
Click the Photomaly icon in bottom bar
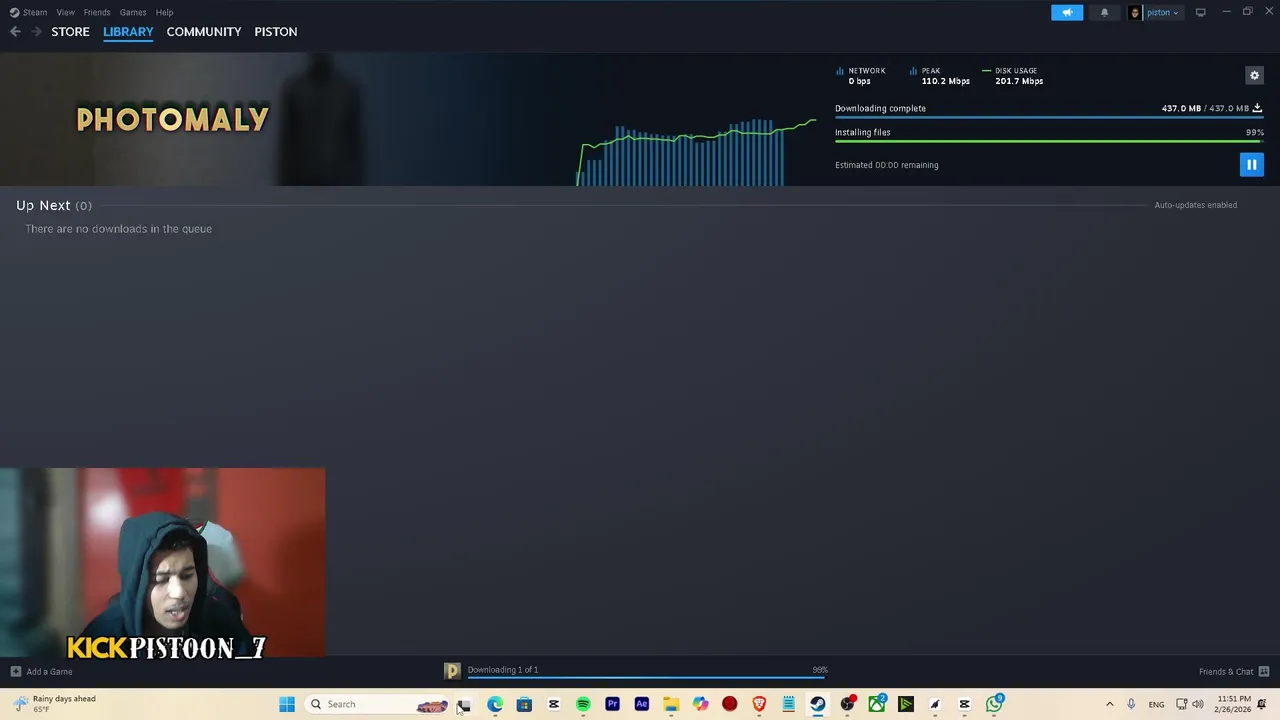452,671
